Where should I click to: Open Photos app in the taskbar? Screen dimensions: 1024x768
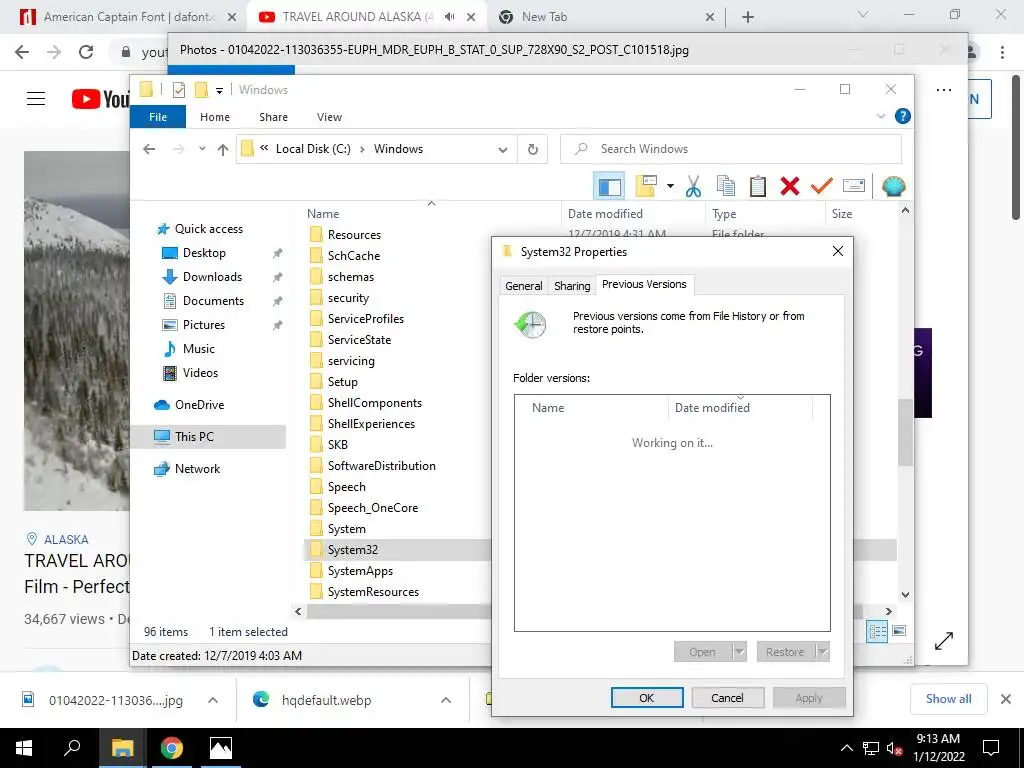point(221,748)
